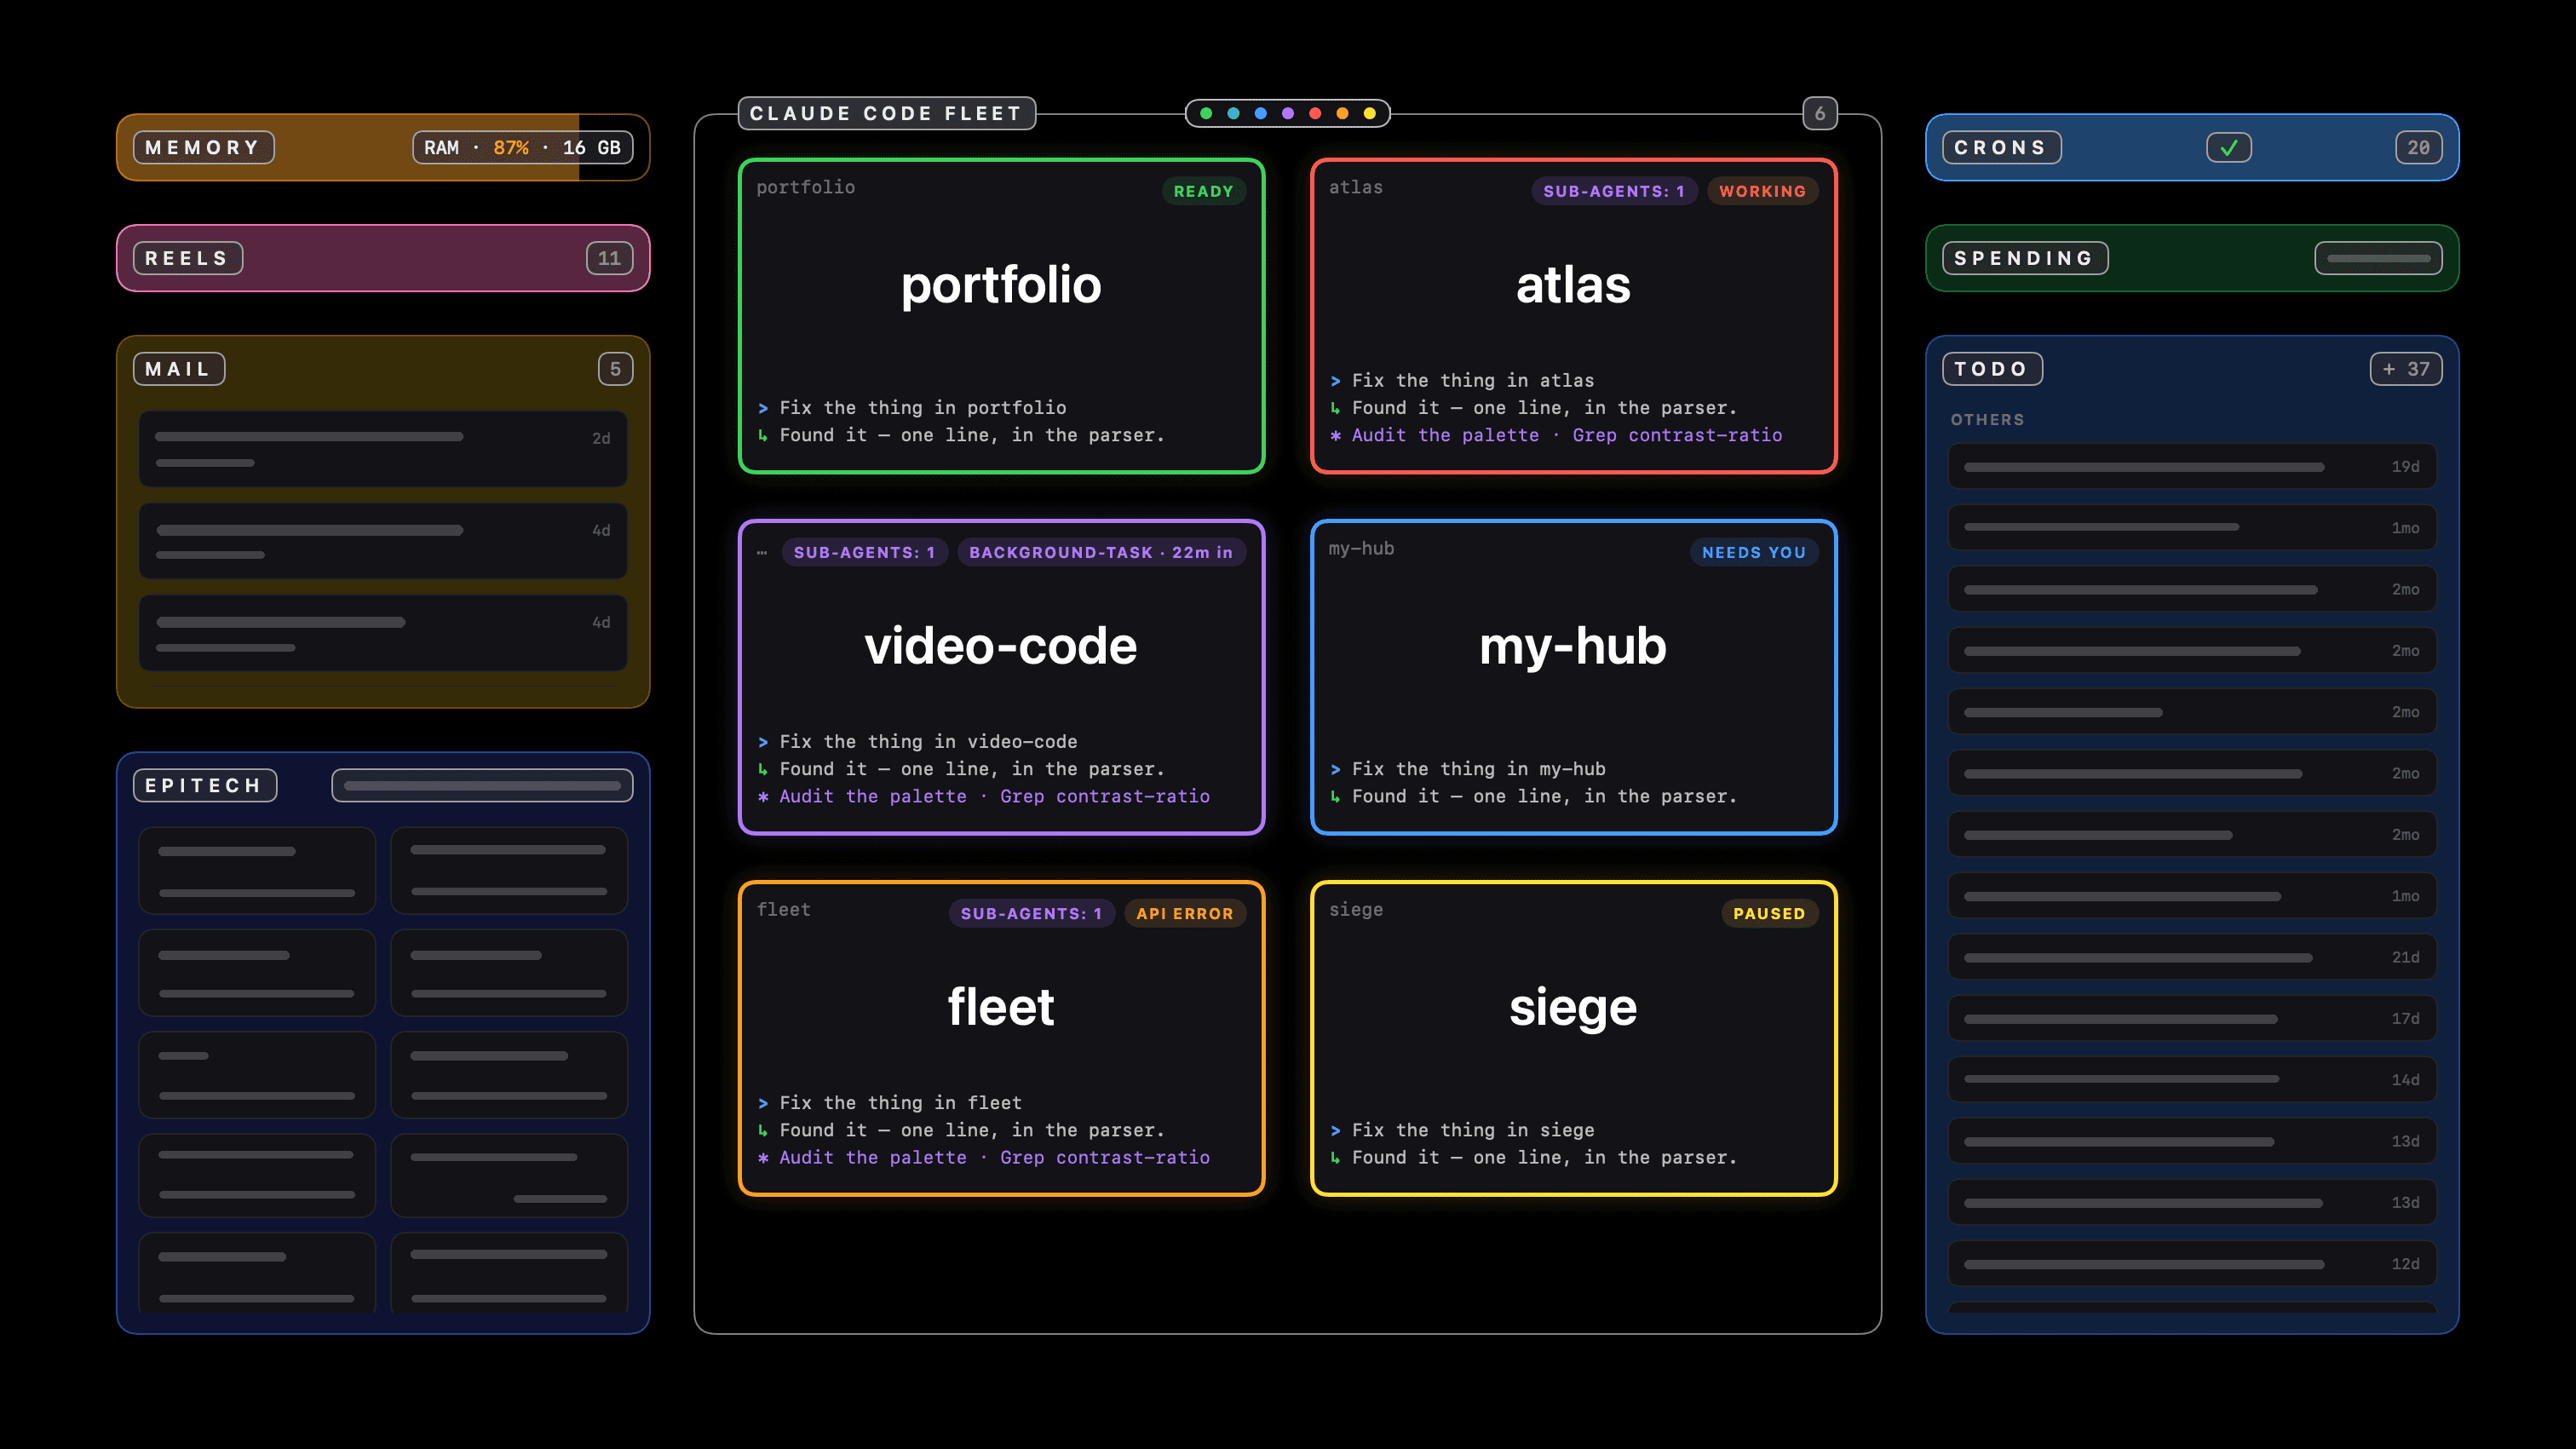2576x1449 pixels.
Task: Click the REELS count badge 11
Action: pos(609,258)
